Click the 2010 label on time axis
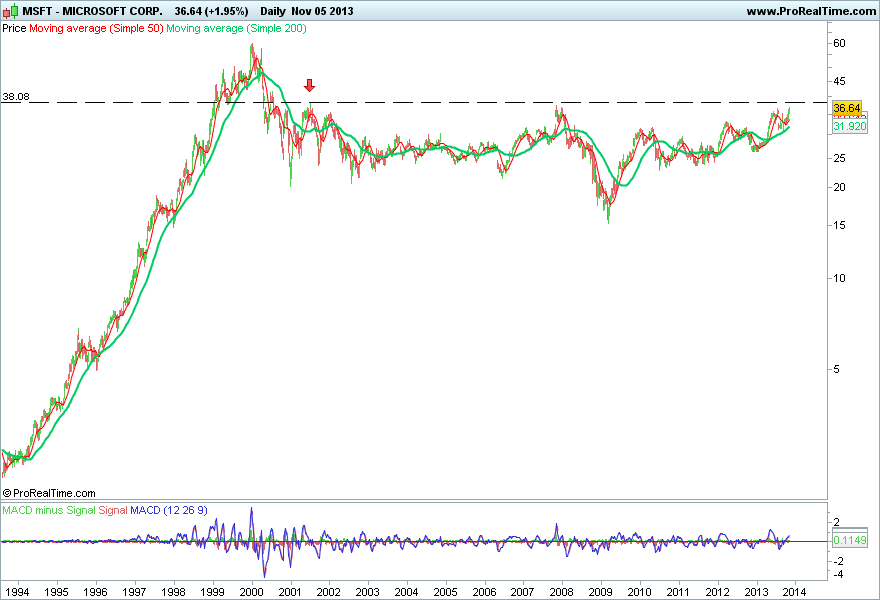This screenshot has width=880, height=600. pos(639,592)
